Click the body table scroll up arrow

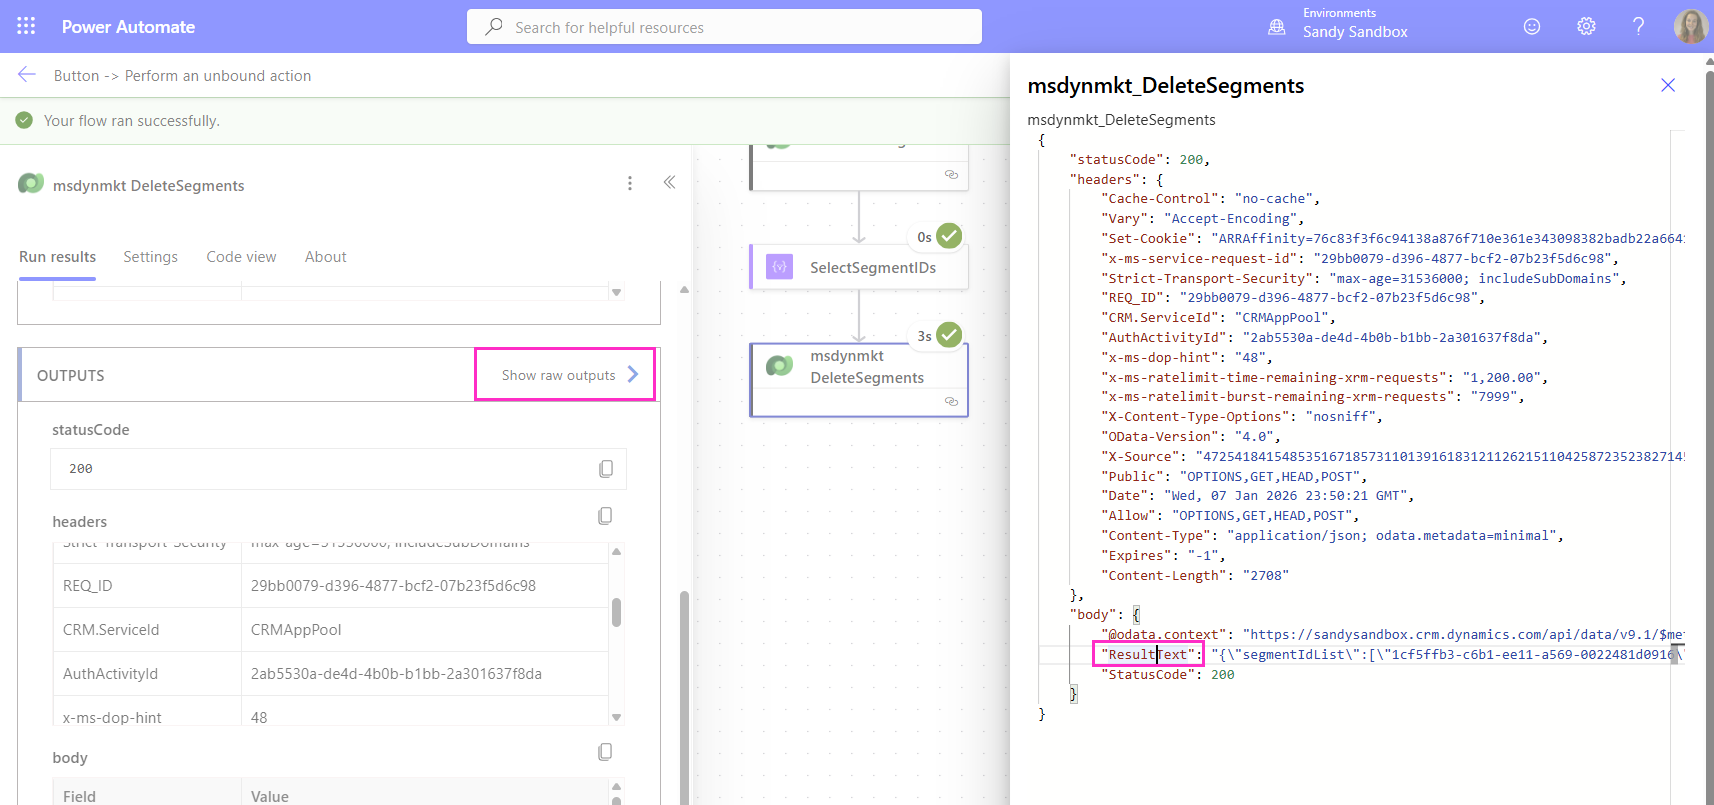point(616,787)
